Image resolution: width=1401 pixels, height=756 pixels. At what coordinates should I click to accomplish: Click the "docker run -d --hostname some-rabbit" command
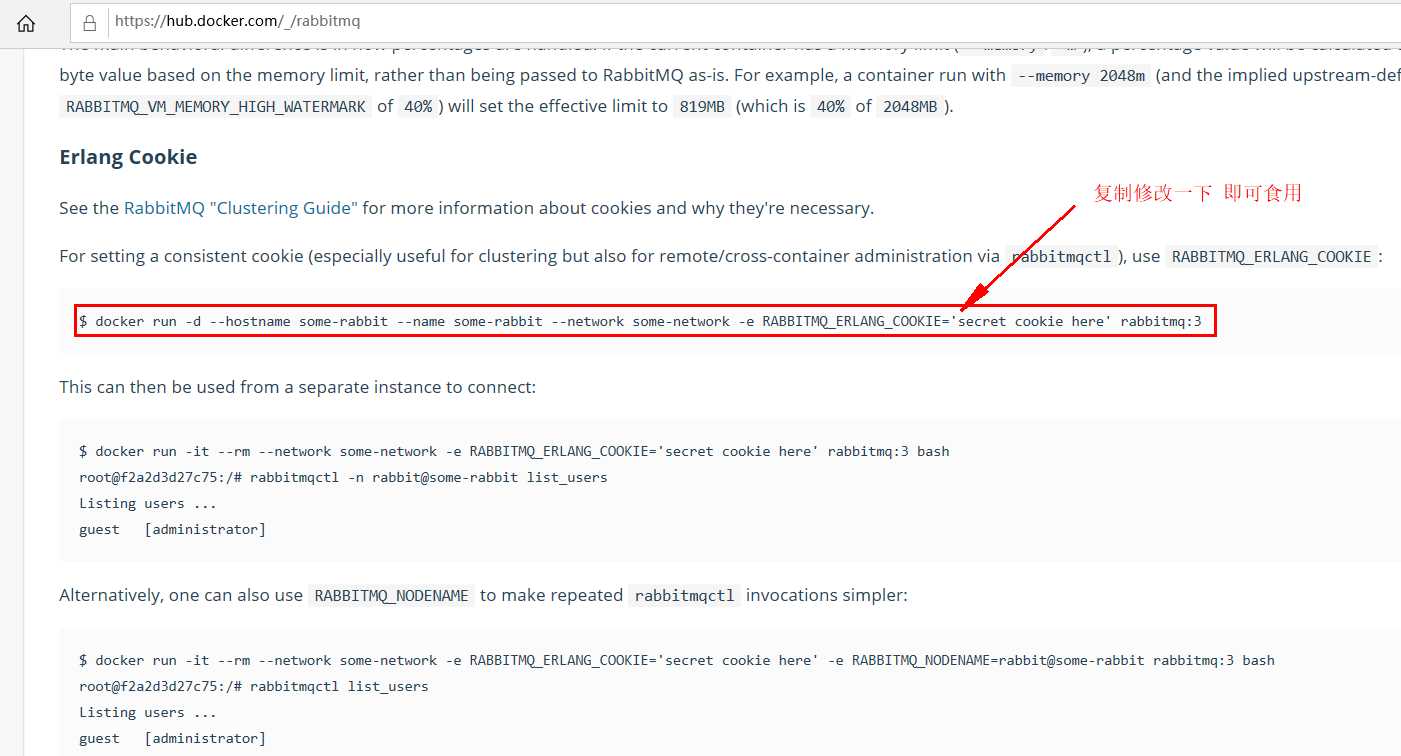click(x=640, y=321)
